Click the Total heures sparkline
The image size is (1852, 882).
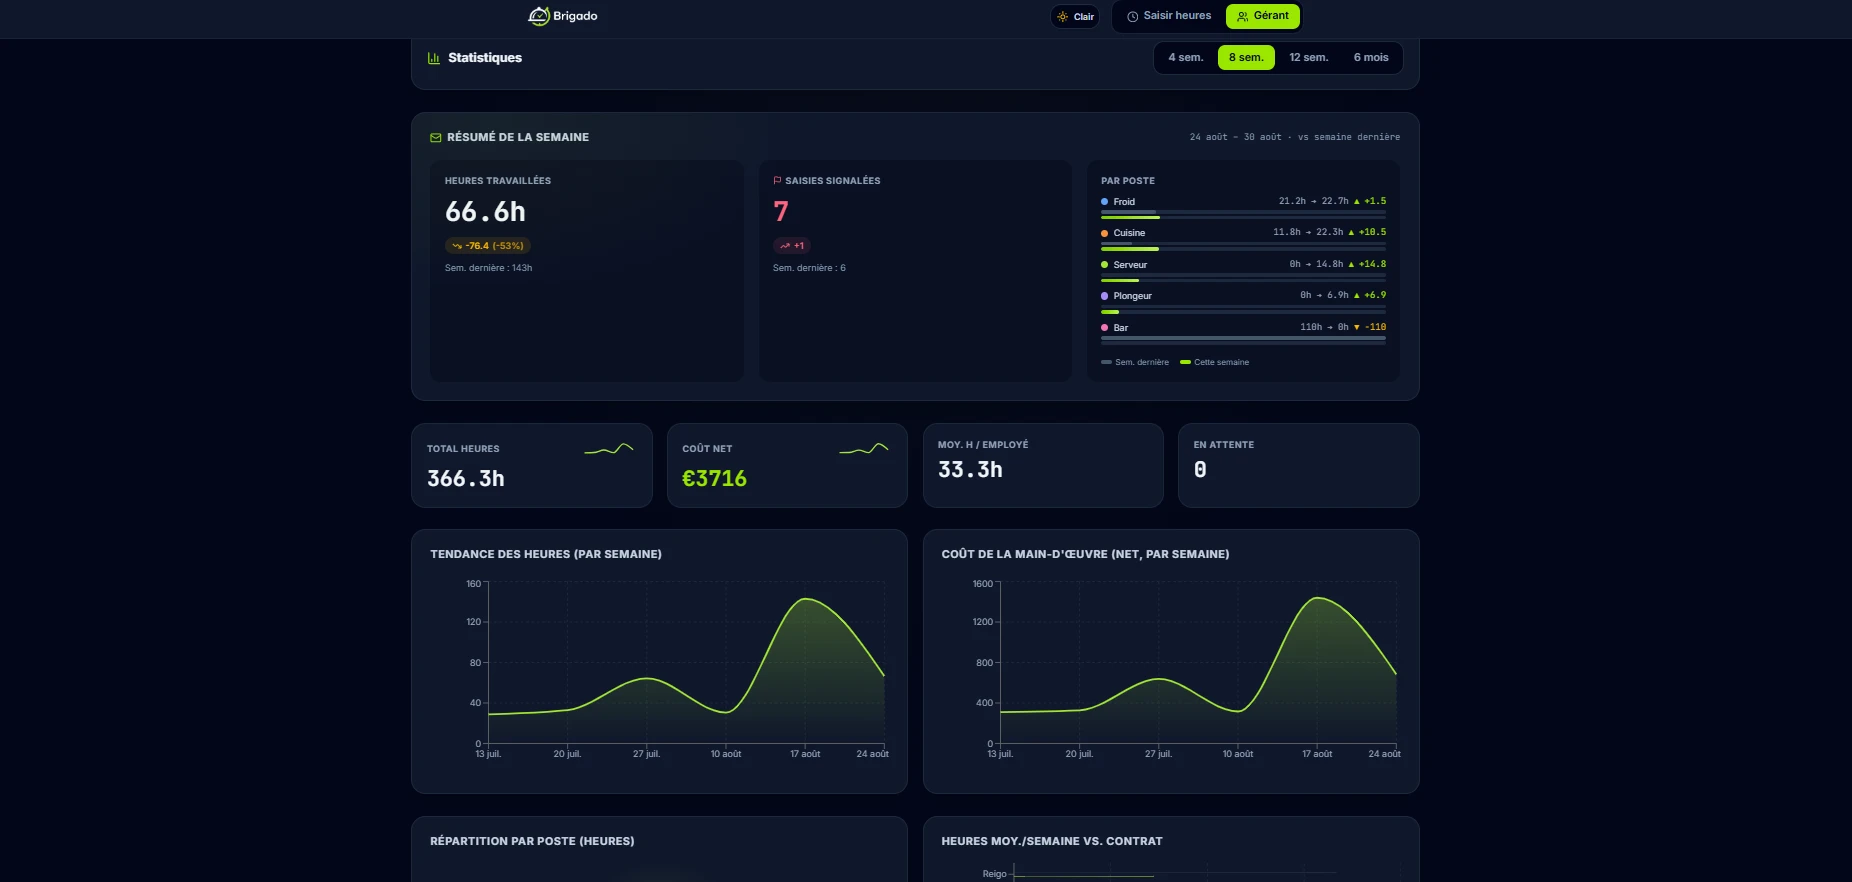609,449
